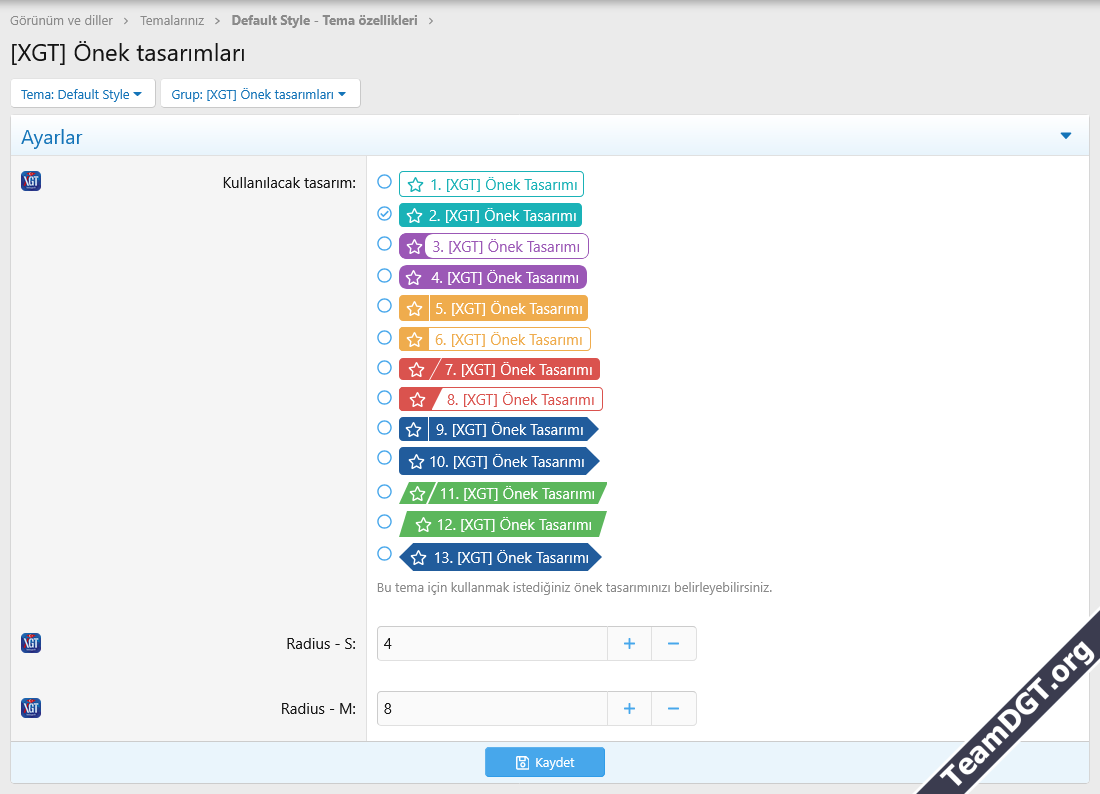Click the red prefix design 7 badge
1100x794 pixels.
point(499,369)
